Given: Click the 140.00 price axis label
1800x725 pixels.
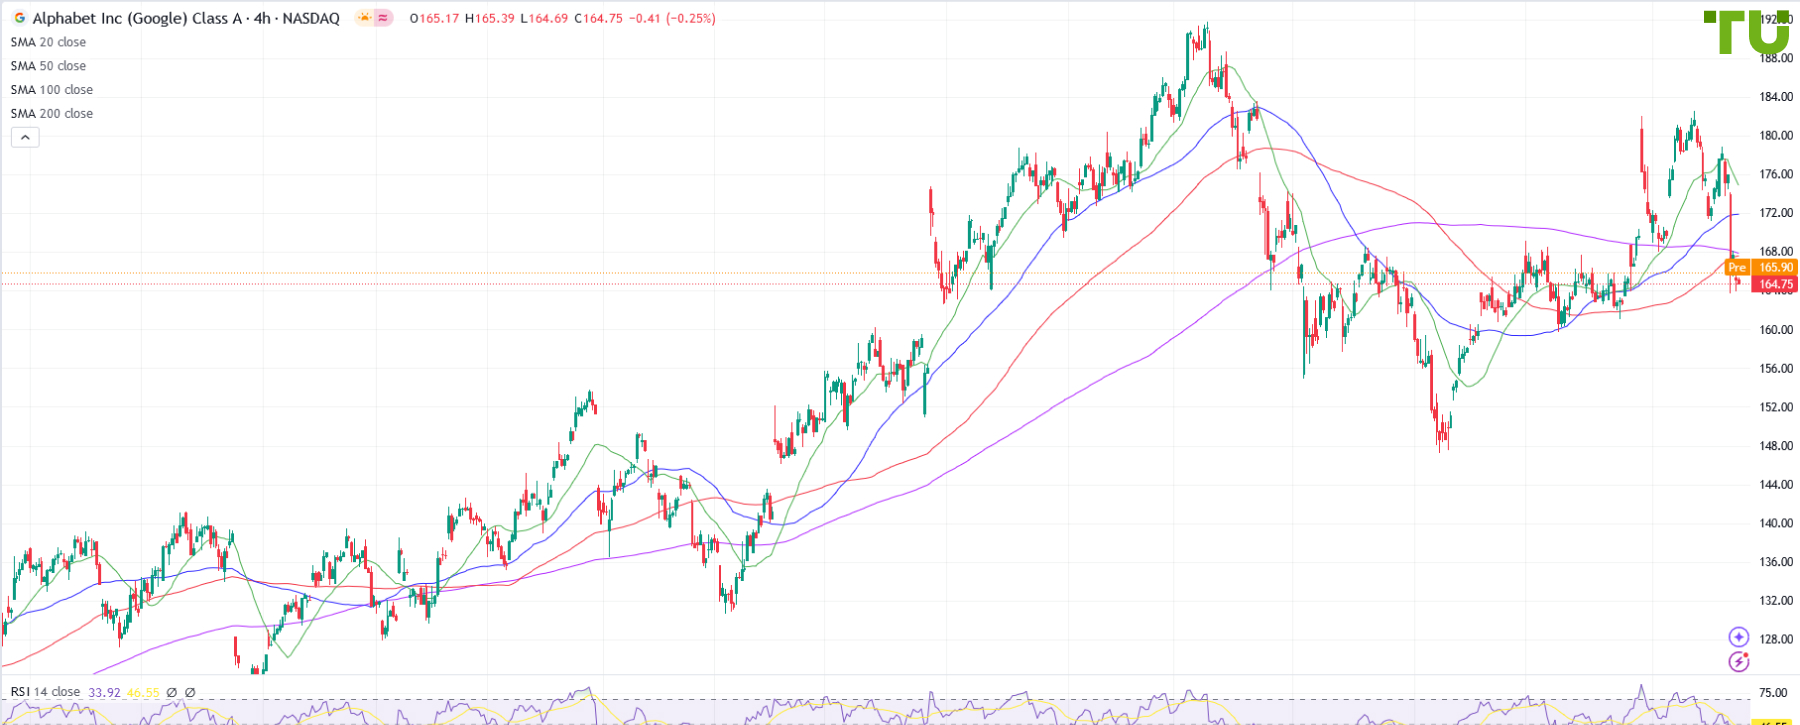Looking at the screenshot, I should (1776, 523).
